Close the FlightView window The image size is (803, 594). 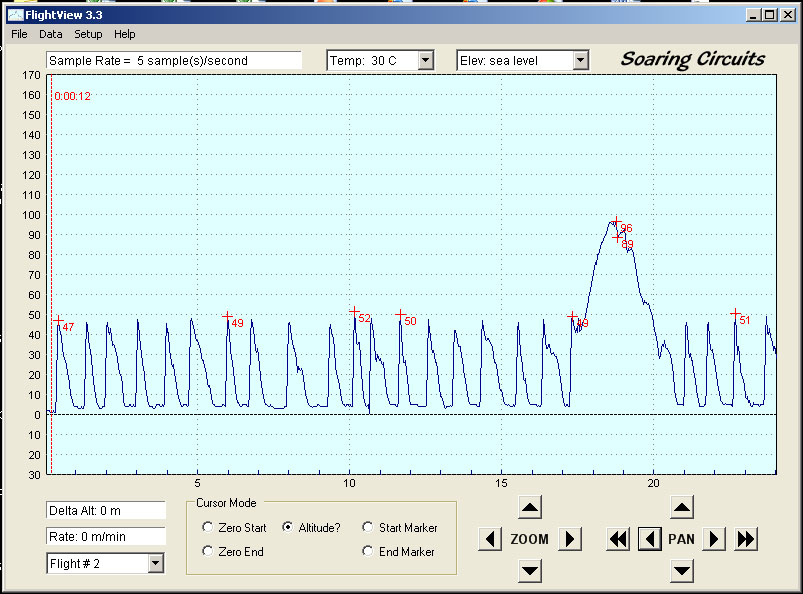tap(788, 15)
